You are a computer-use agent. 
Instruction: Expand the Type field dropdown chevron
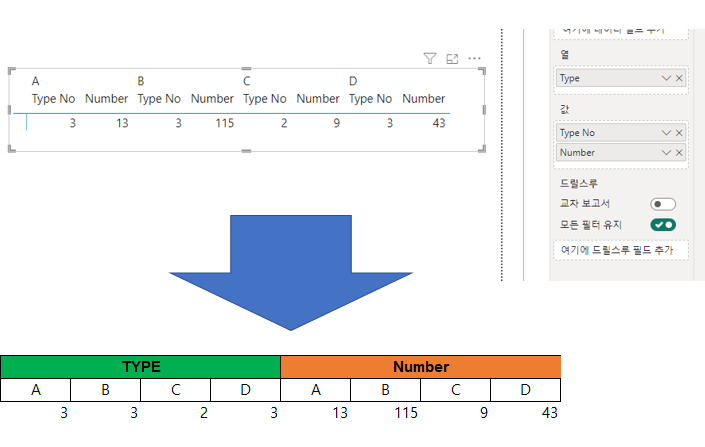666,78
